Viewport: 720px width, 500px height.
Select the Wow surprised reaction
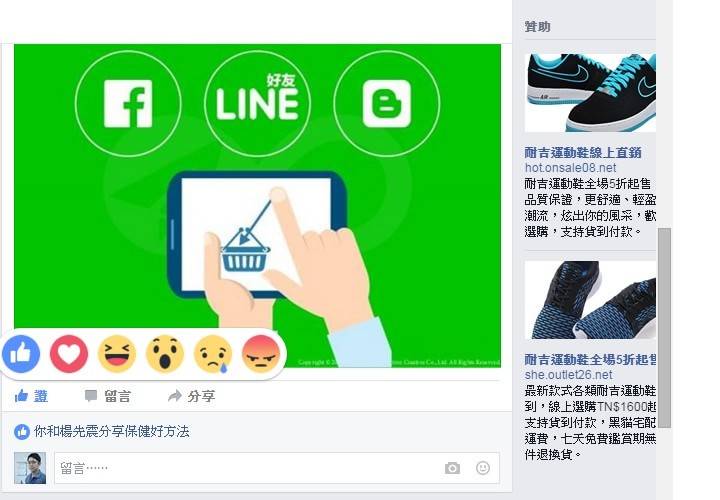[x=165, y=354]
